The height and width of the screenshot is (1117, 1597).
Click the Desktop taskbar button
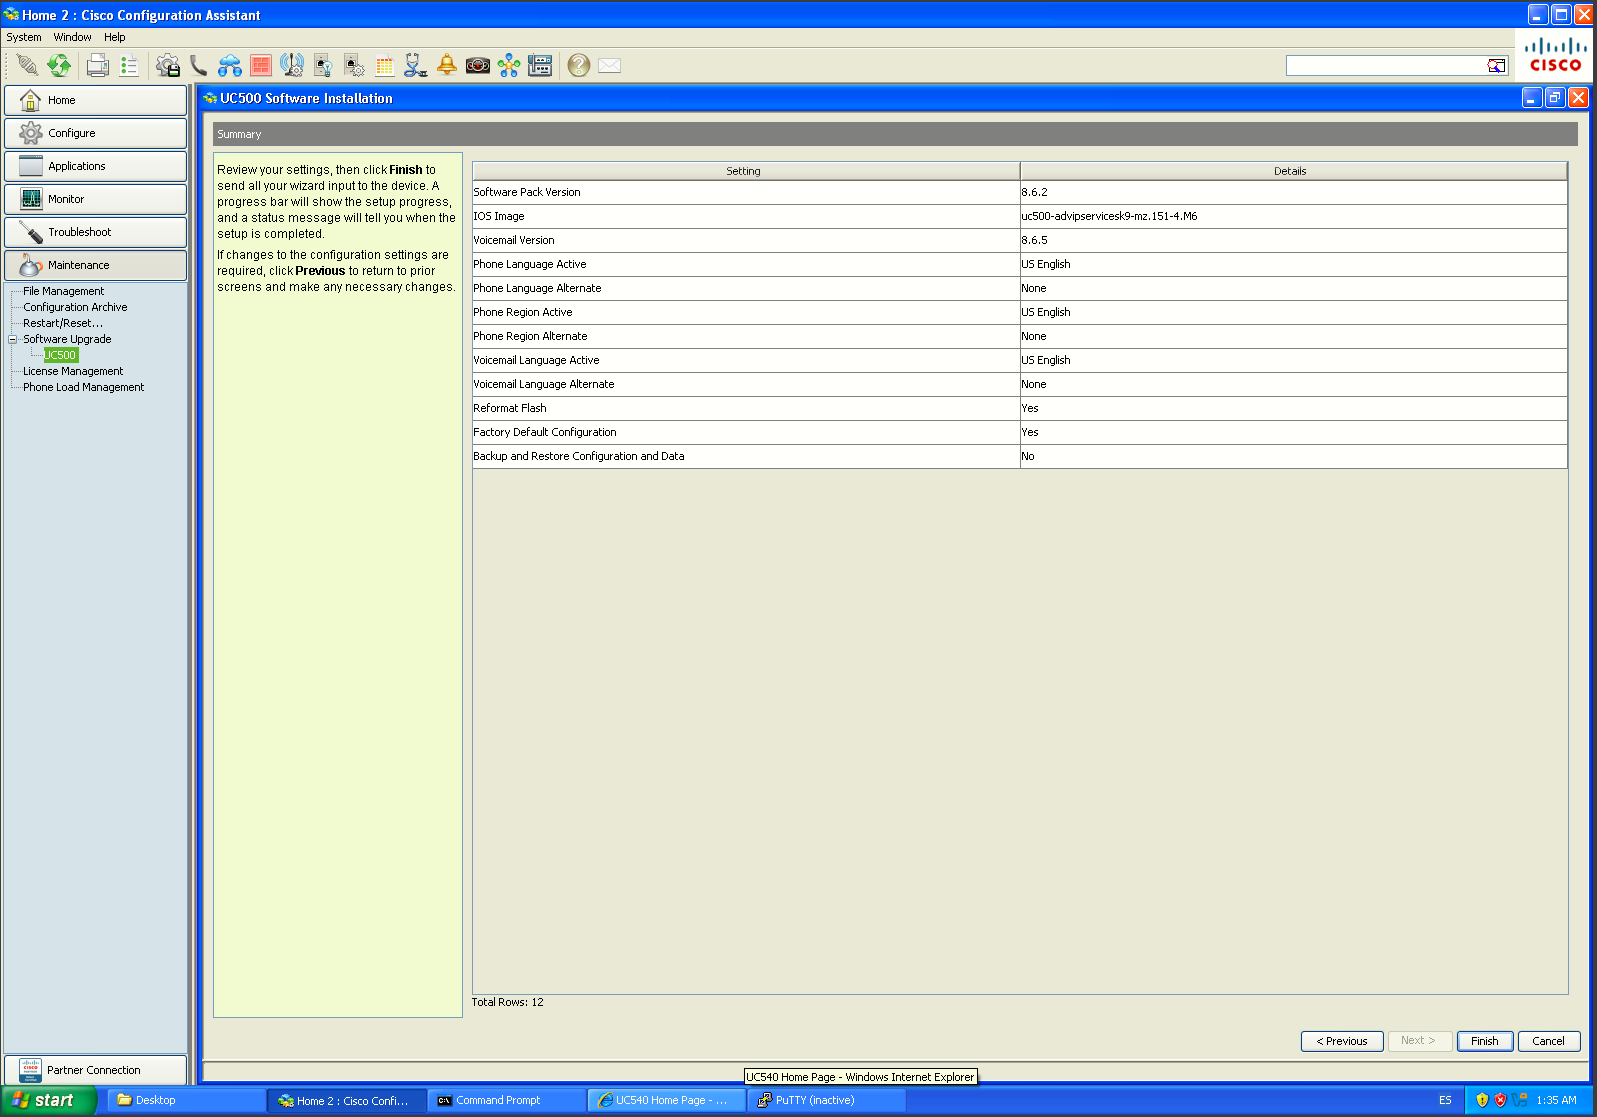click(x=187, y=1100)
